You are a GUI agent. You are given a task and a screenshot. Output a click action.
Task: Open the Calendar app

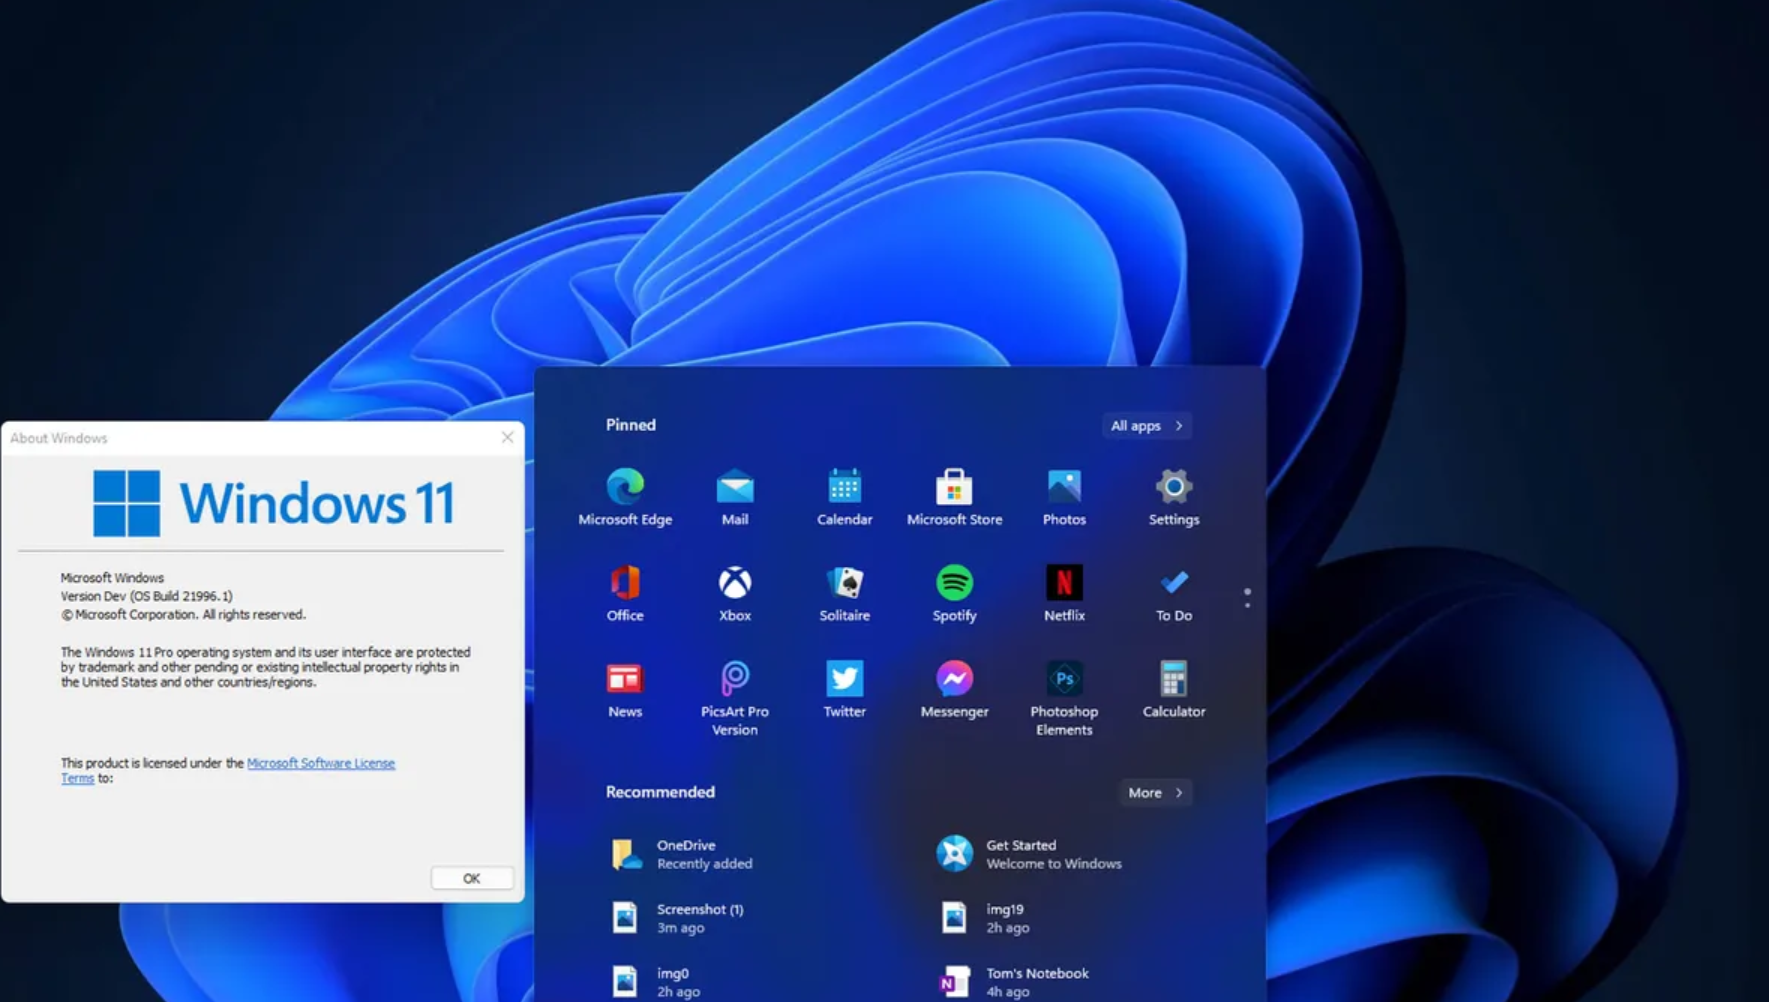844,497
